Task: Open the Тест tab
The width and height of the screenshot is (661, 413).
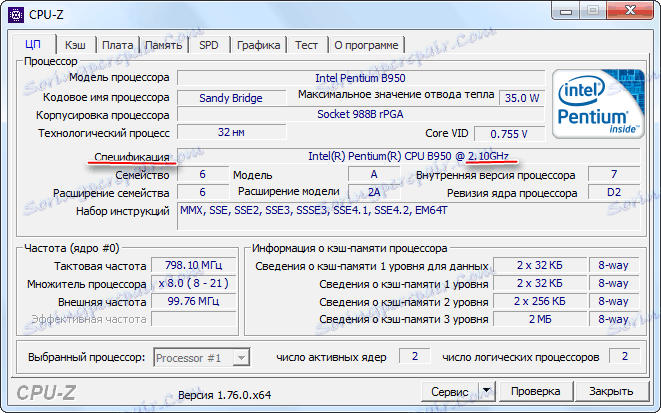Action: 306,45
